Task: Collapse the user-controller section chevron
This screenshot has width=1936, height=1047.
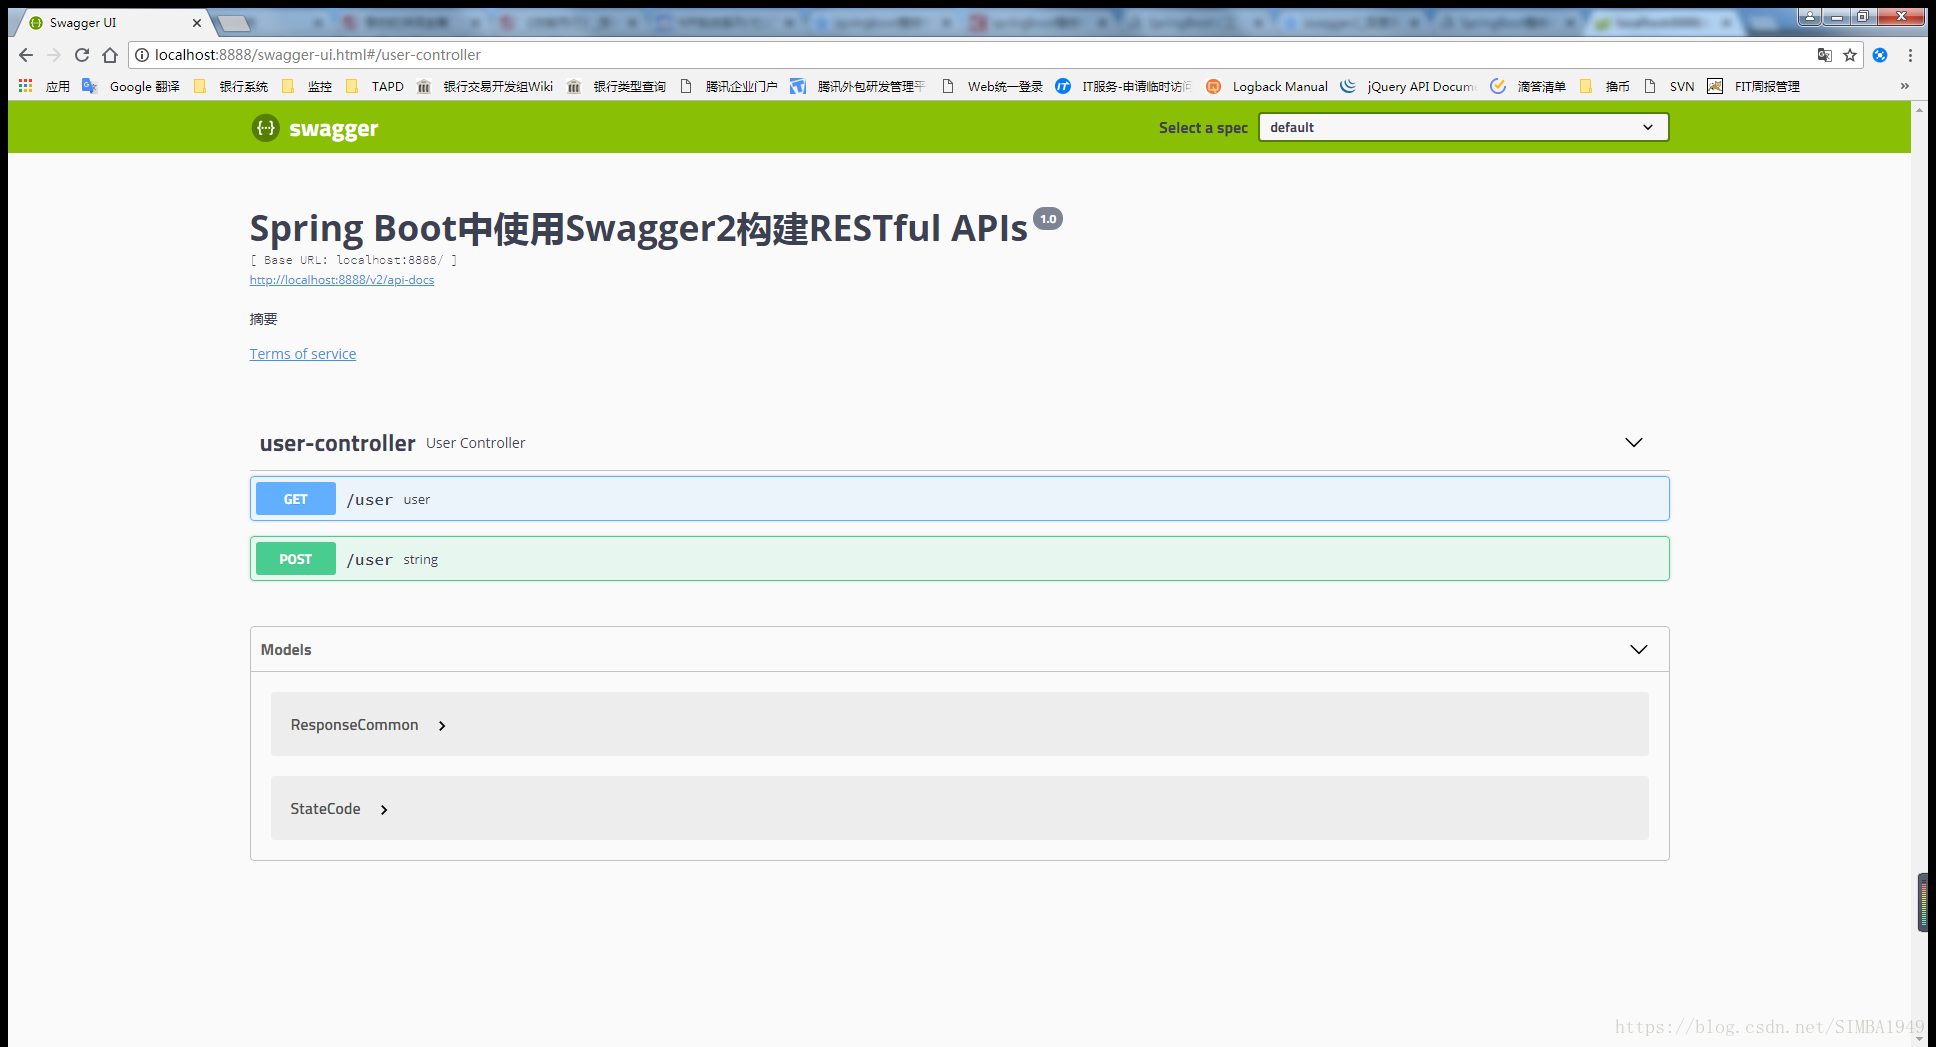Action: [x=1634, y=442]
